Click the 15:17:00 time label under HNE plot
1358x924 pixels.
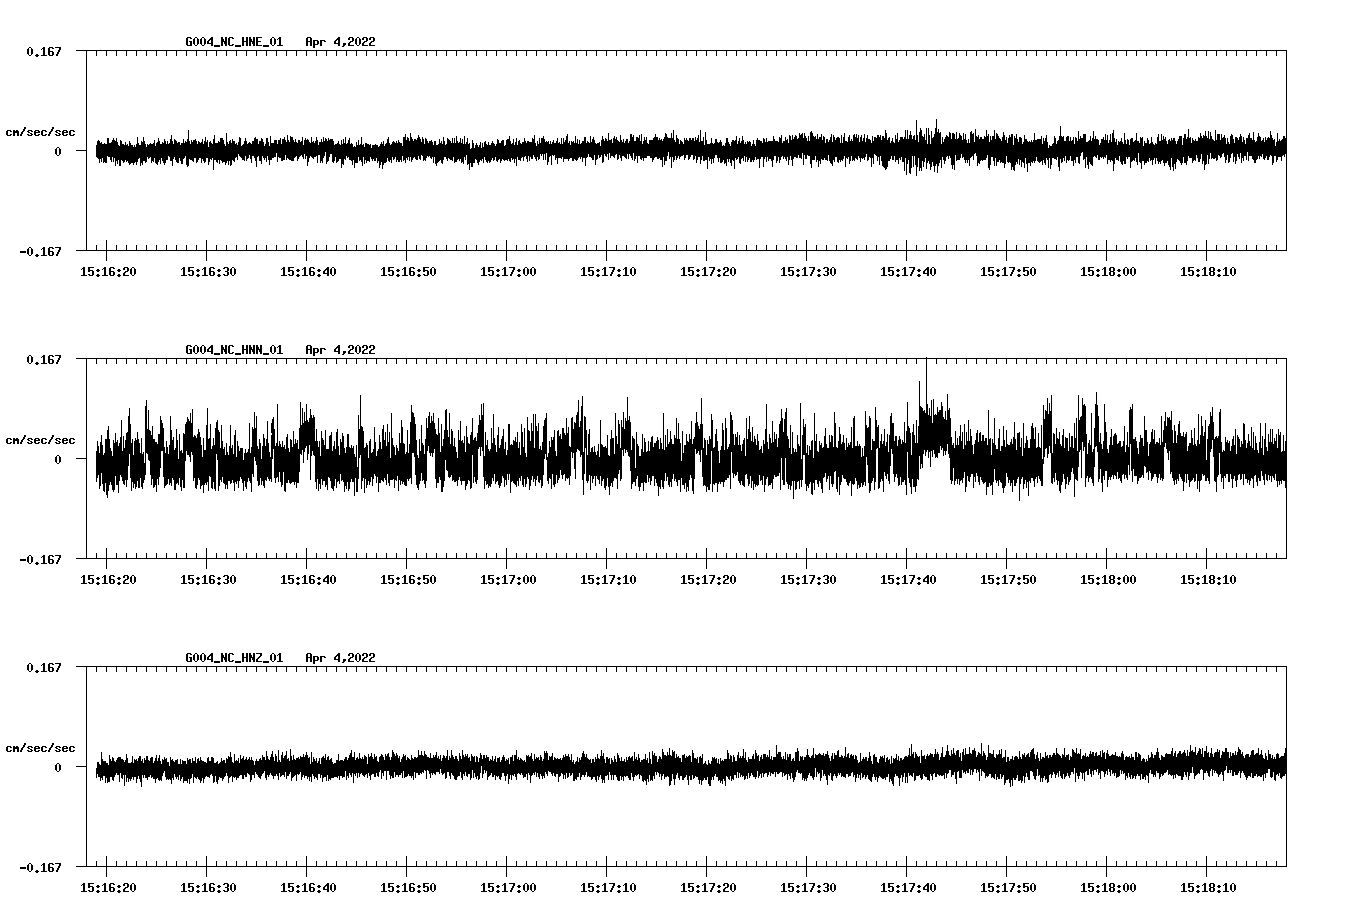[508, 272]
